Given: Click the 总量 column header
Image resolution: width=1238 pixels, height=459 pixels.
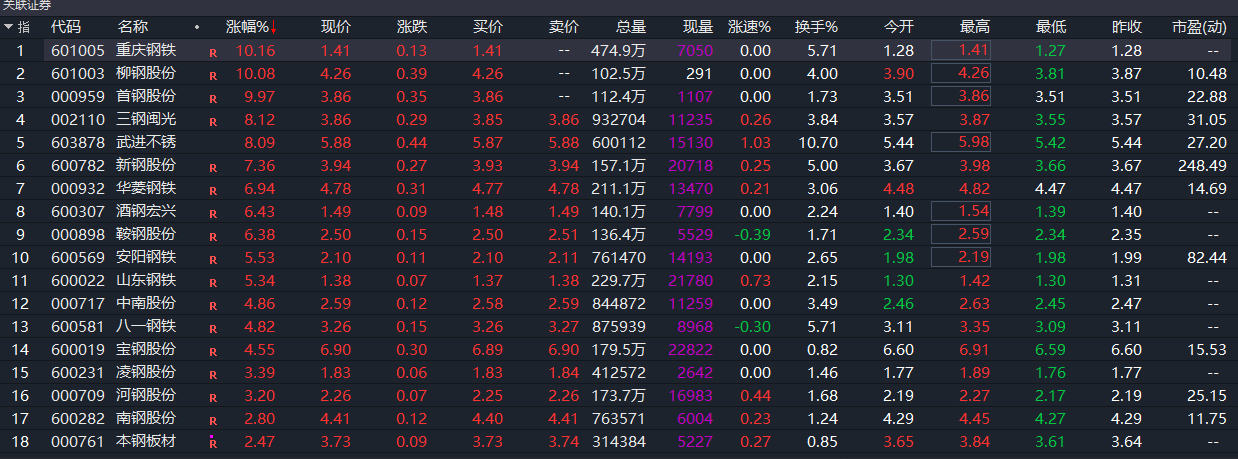Looking at the screenshot, I should coord(631,27).
